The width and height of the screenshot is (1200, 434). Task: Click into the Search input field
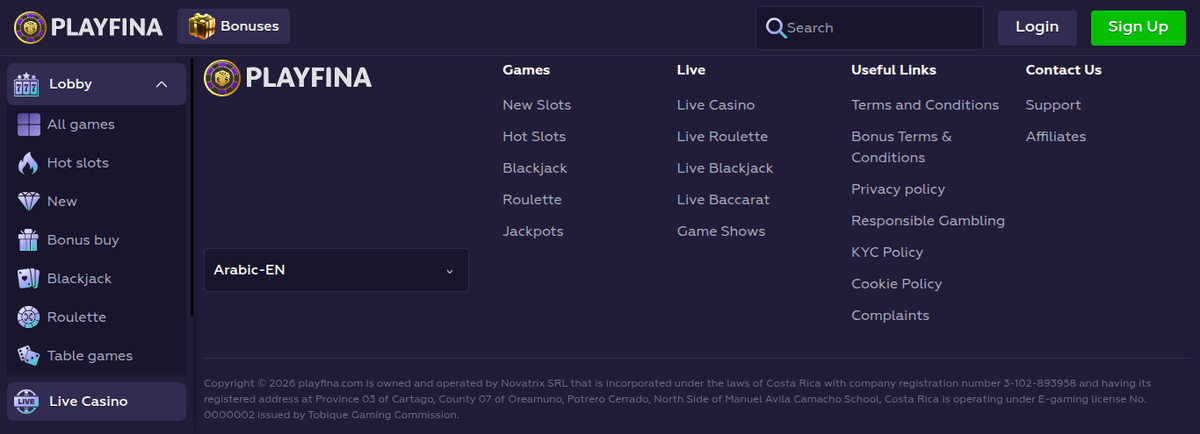coord(880,28)
